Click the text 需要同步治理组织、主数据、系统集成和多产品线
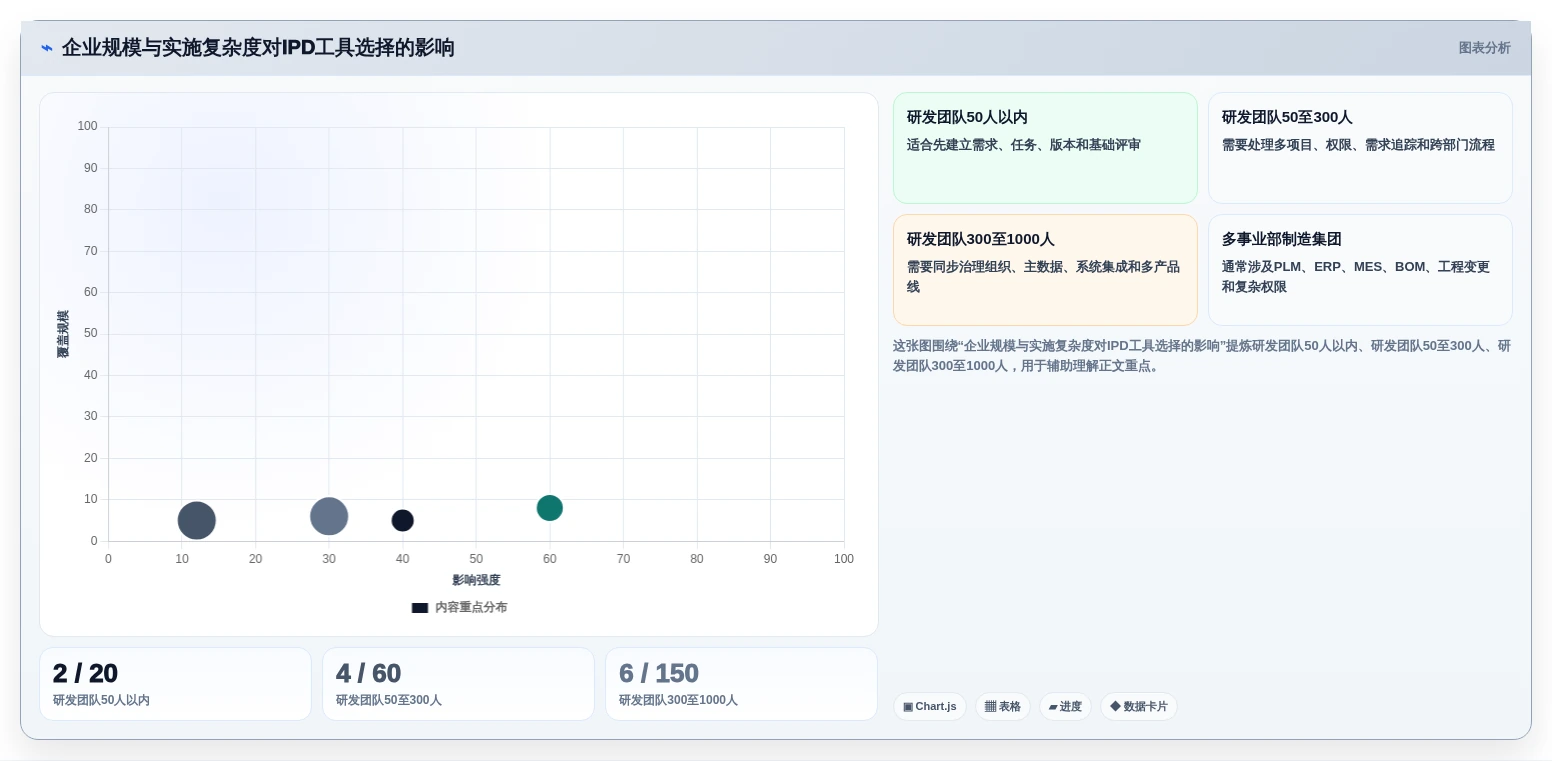1552x761 pixels. (1043, 277)
